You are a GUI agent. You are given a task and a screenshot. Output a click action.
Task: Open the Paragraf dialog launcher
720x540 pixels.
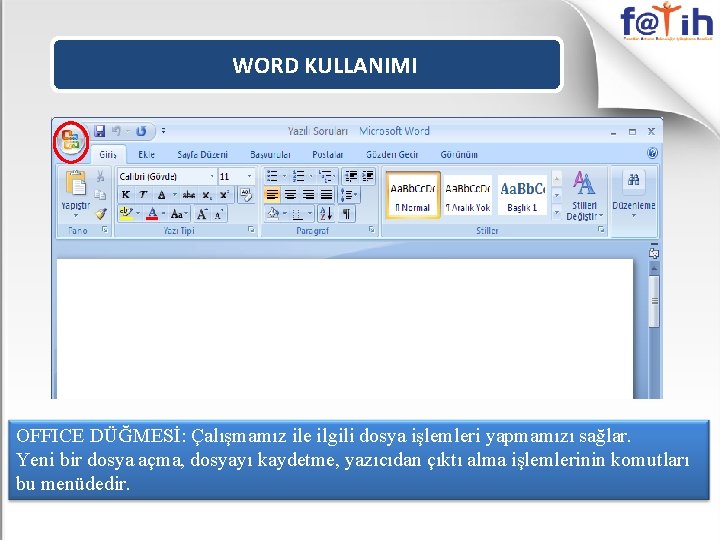tap(371, 229)
